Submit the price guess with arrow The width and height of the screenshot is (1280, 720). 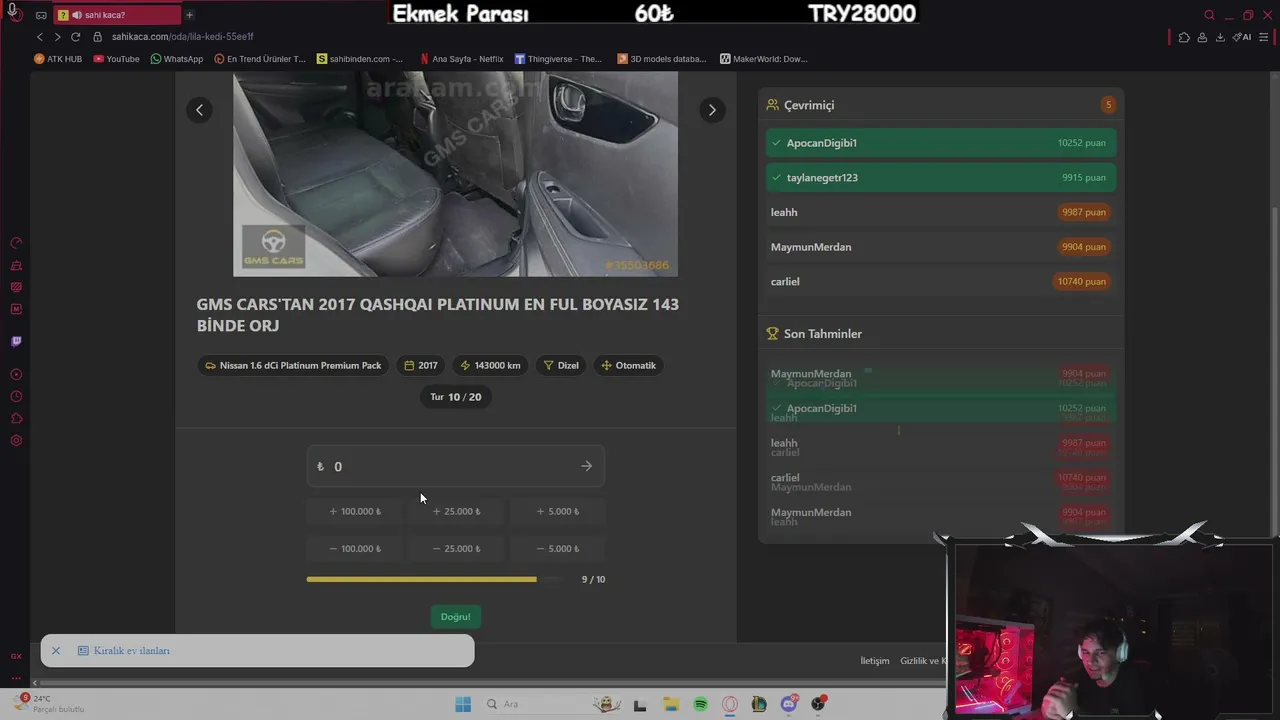[586, 466]
